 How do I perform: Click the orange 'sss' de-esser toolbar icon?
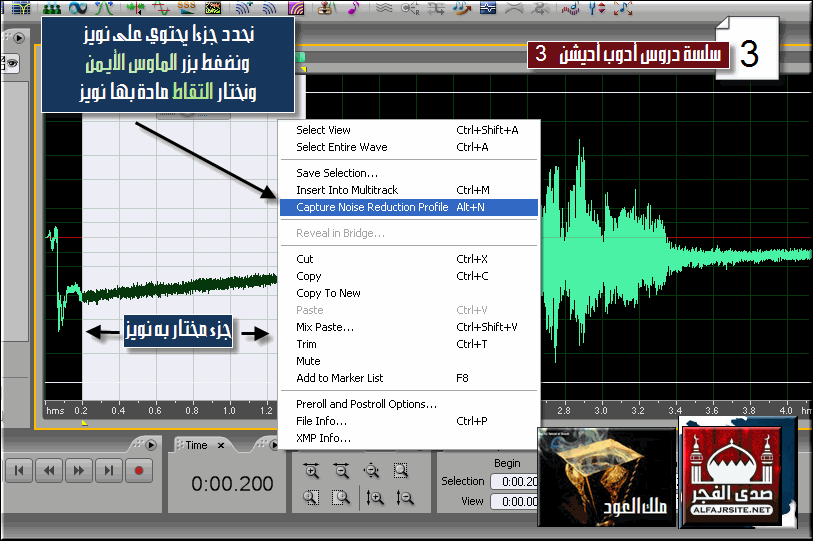tap(186, 7)
